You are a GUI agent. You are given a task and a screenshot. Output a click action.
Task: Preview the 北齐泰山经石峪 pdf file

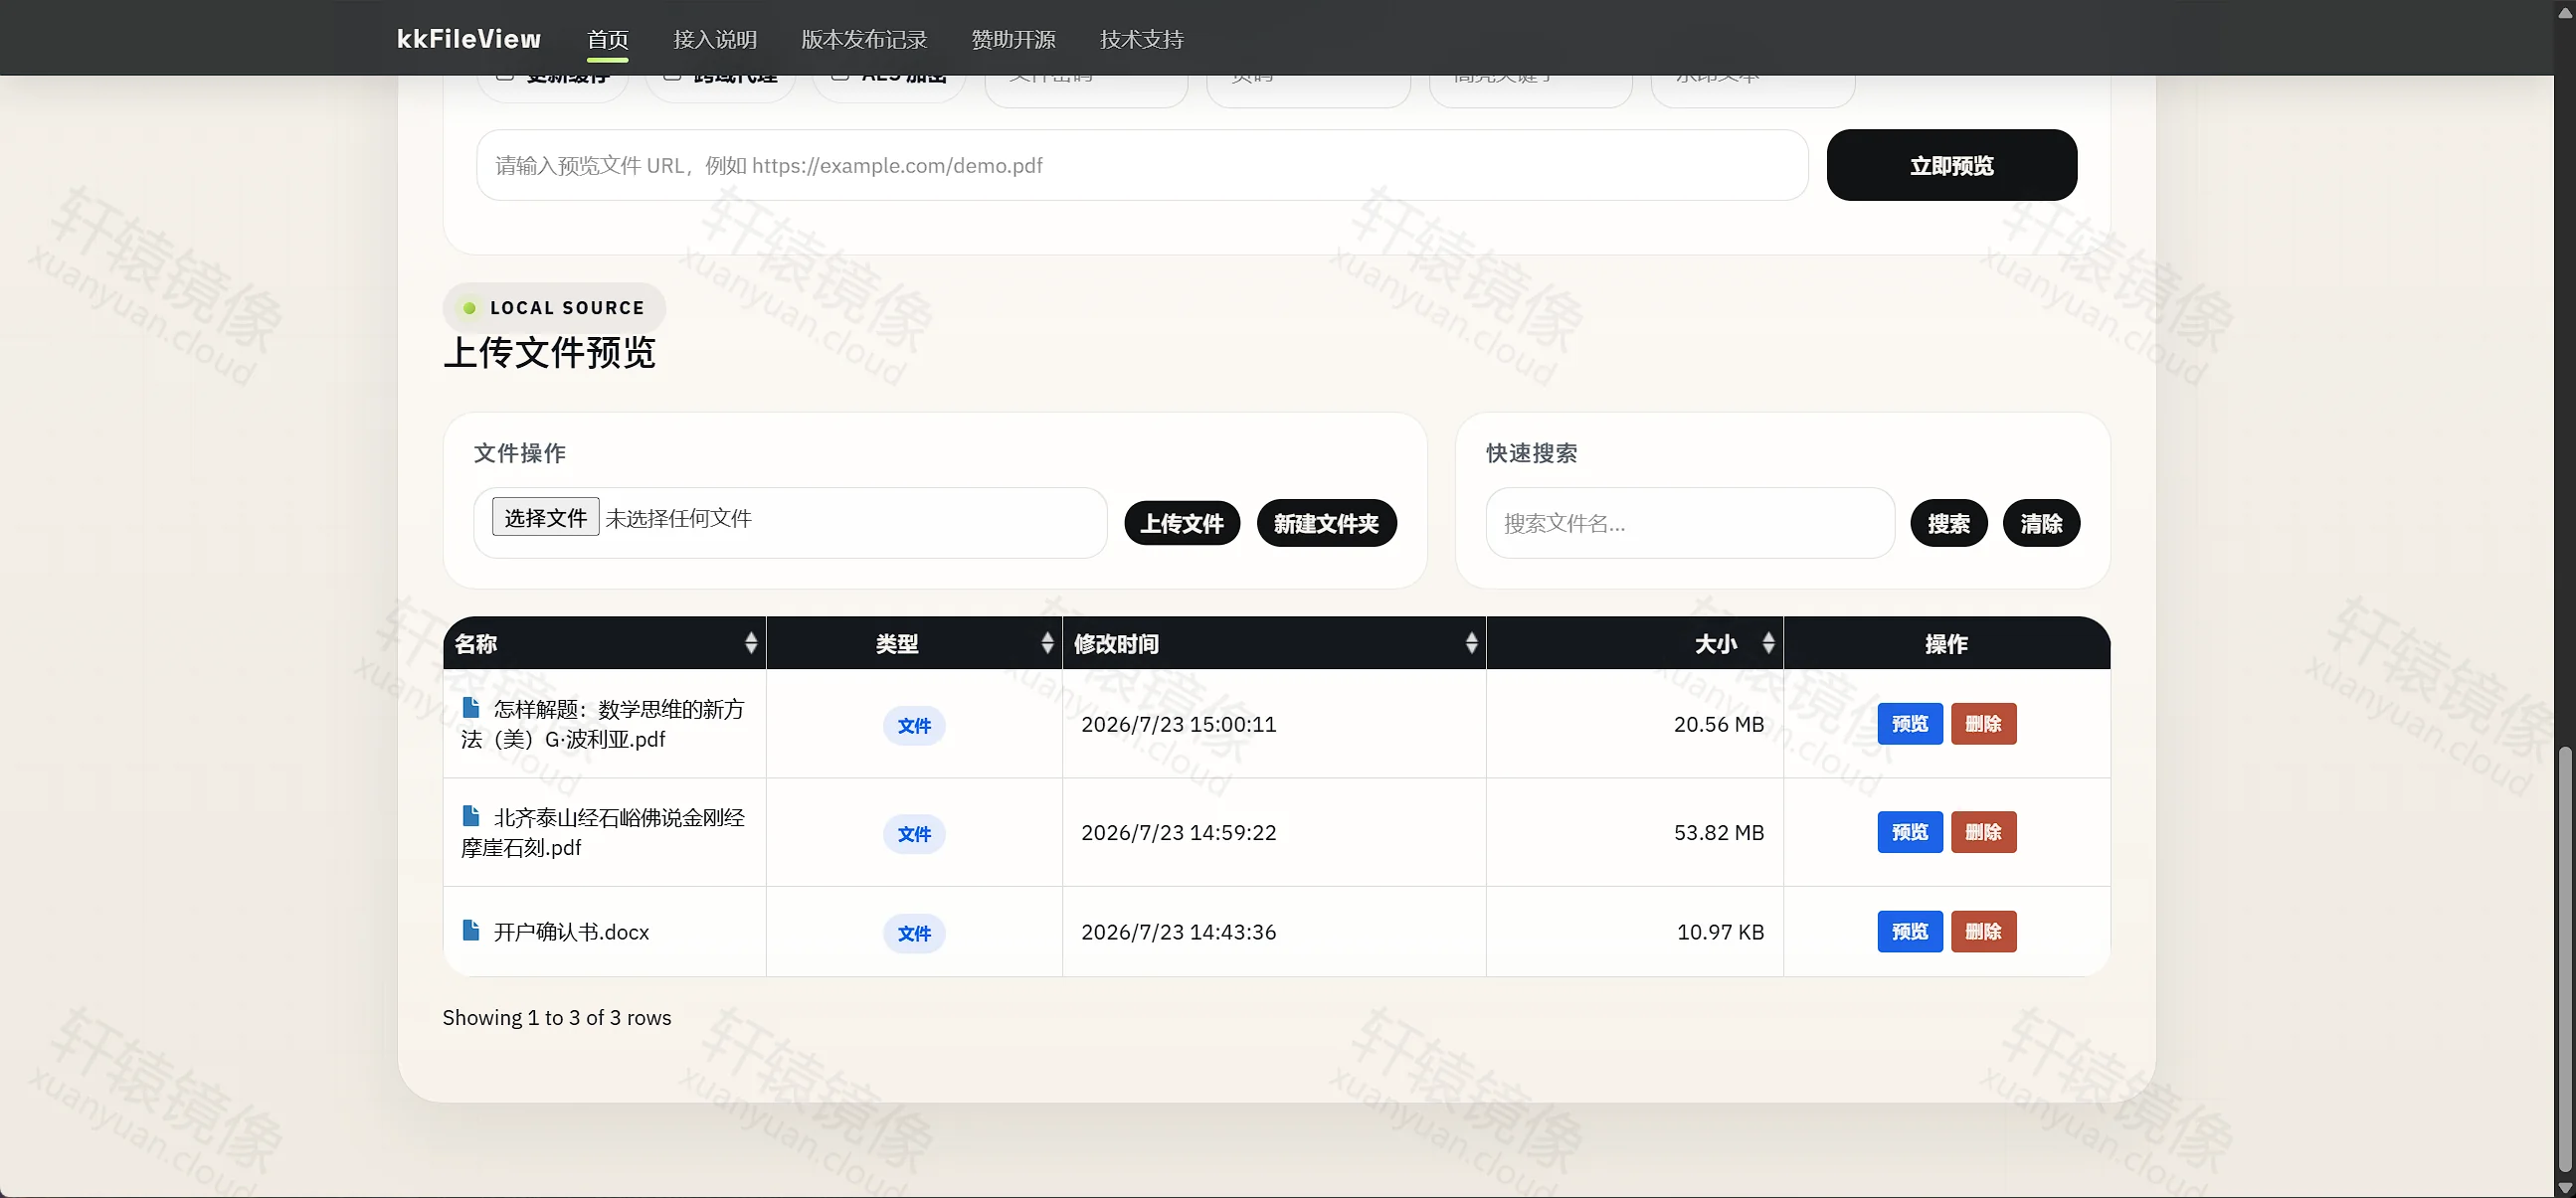click(1909, 832)
